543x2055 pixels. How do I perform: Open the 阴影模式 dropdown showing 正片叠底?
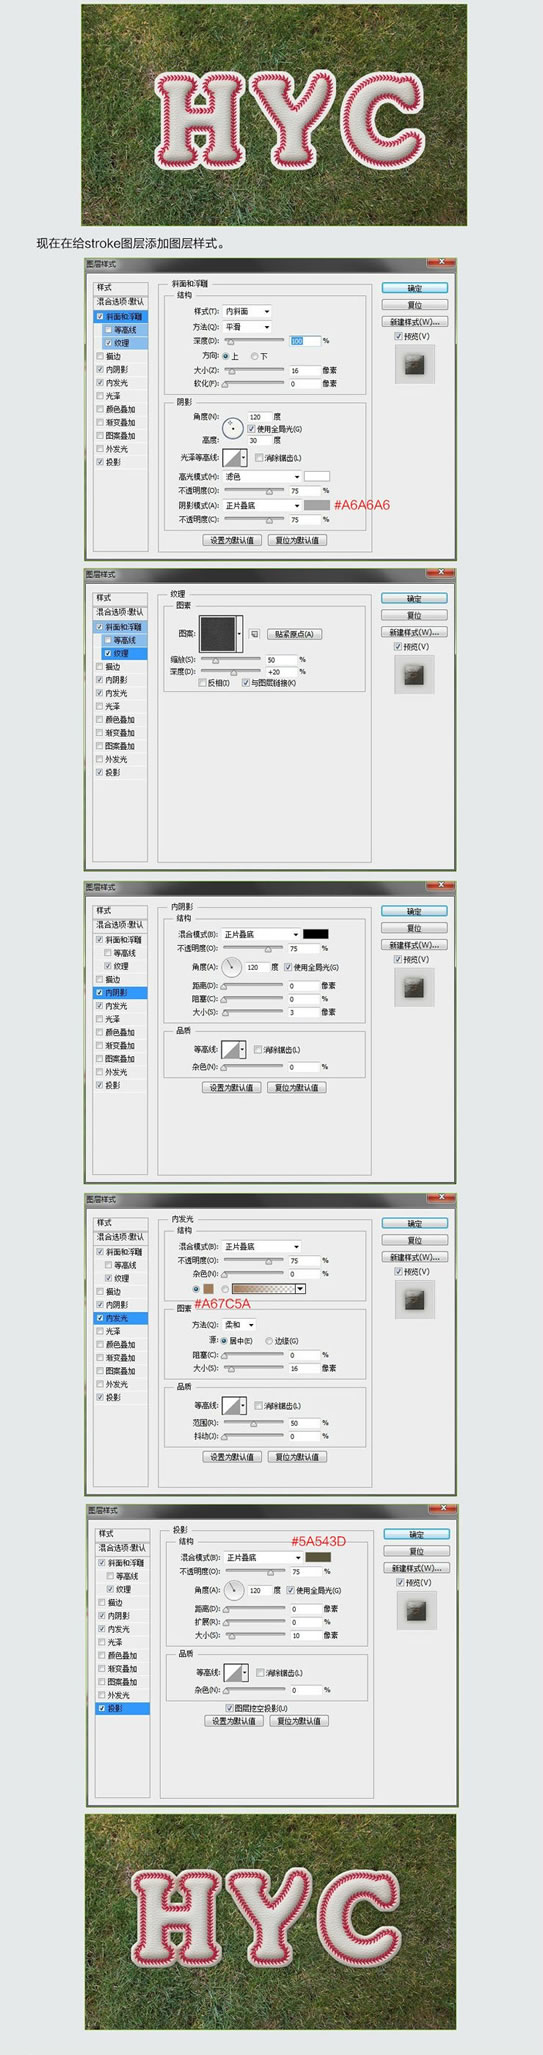pos(262,505)
